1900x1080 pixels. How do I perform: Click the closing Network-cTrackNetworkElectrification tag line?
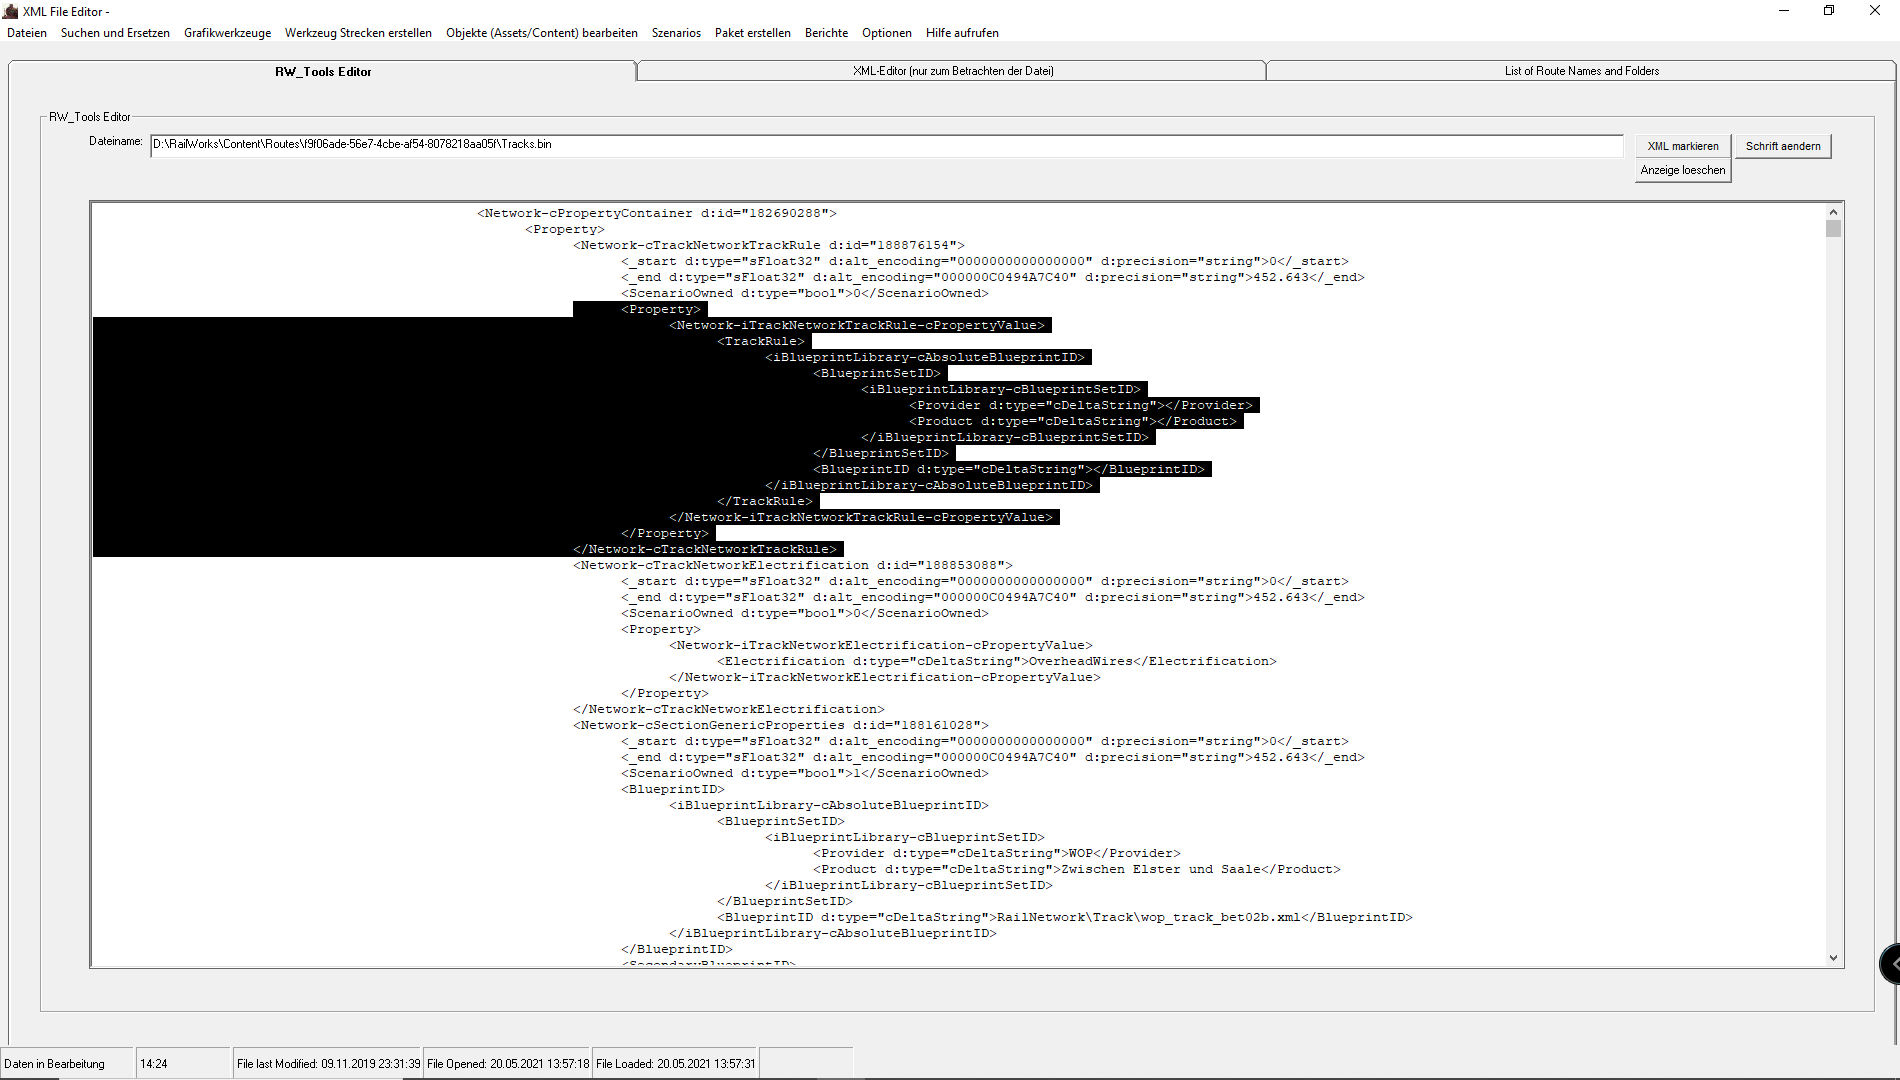729,709
